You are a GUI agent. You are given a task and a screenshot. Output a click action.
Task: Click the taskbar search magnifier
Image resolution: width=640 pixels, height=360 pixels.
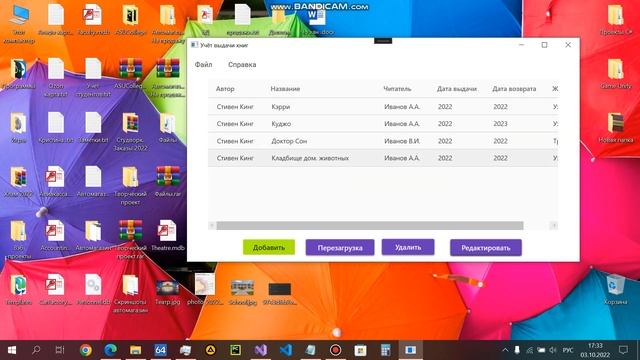36,350
